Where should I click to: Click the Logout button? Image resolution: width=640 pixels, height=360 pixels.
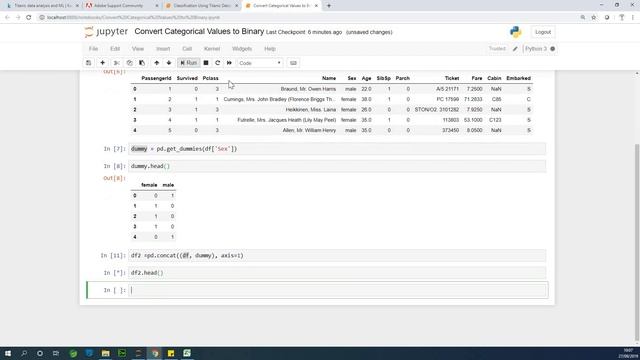[x=543, y=32]
